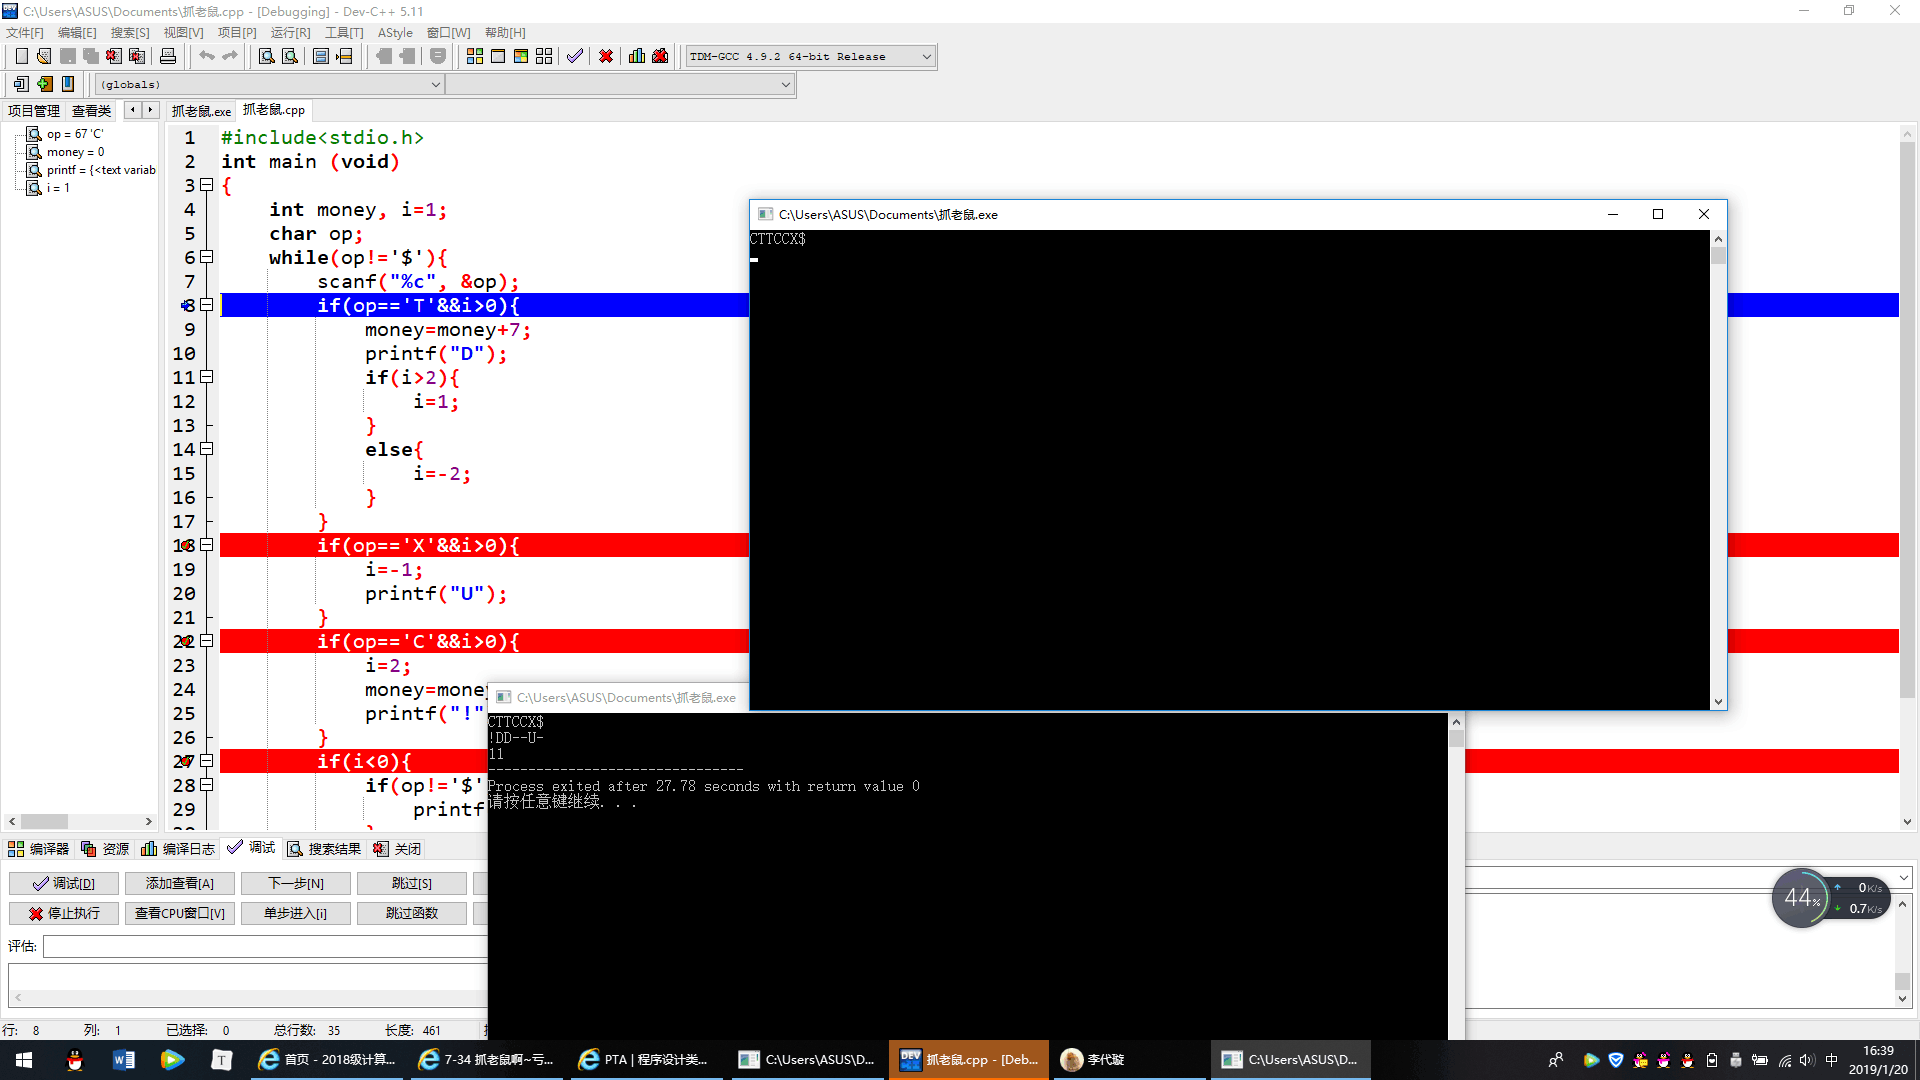
Task: Open the (globals) scope dropdown
Action: tap(435, 85)
